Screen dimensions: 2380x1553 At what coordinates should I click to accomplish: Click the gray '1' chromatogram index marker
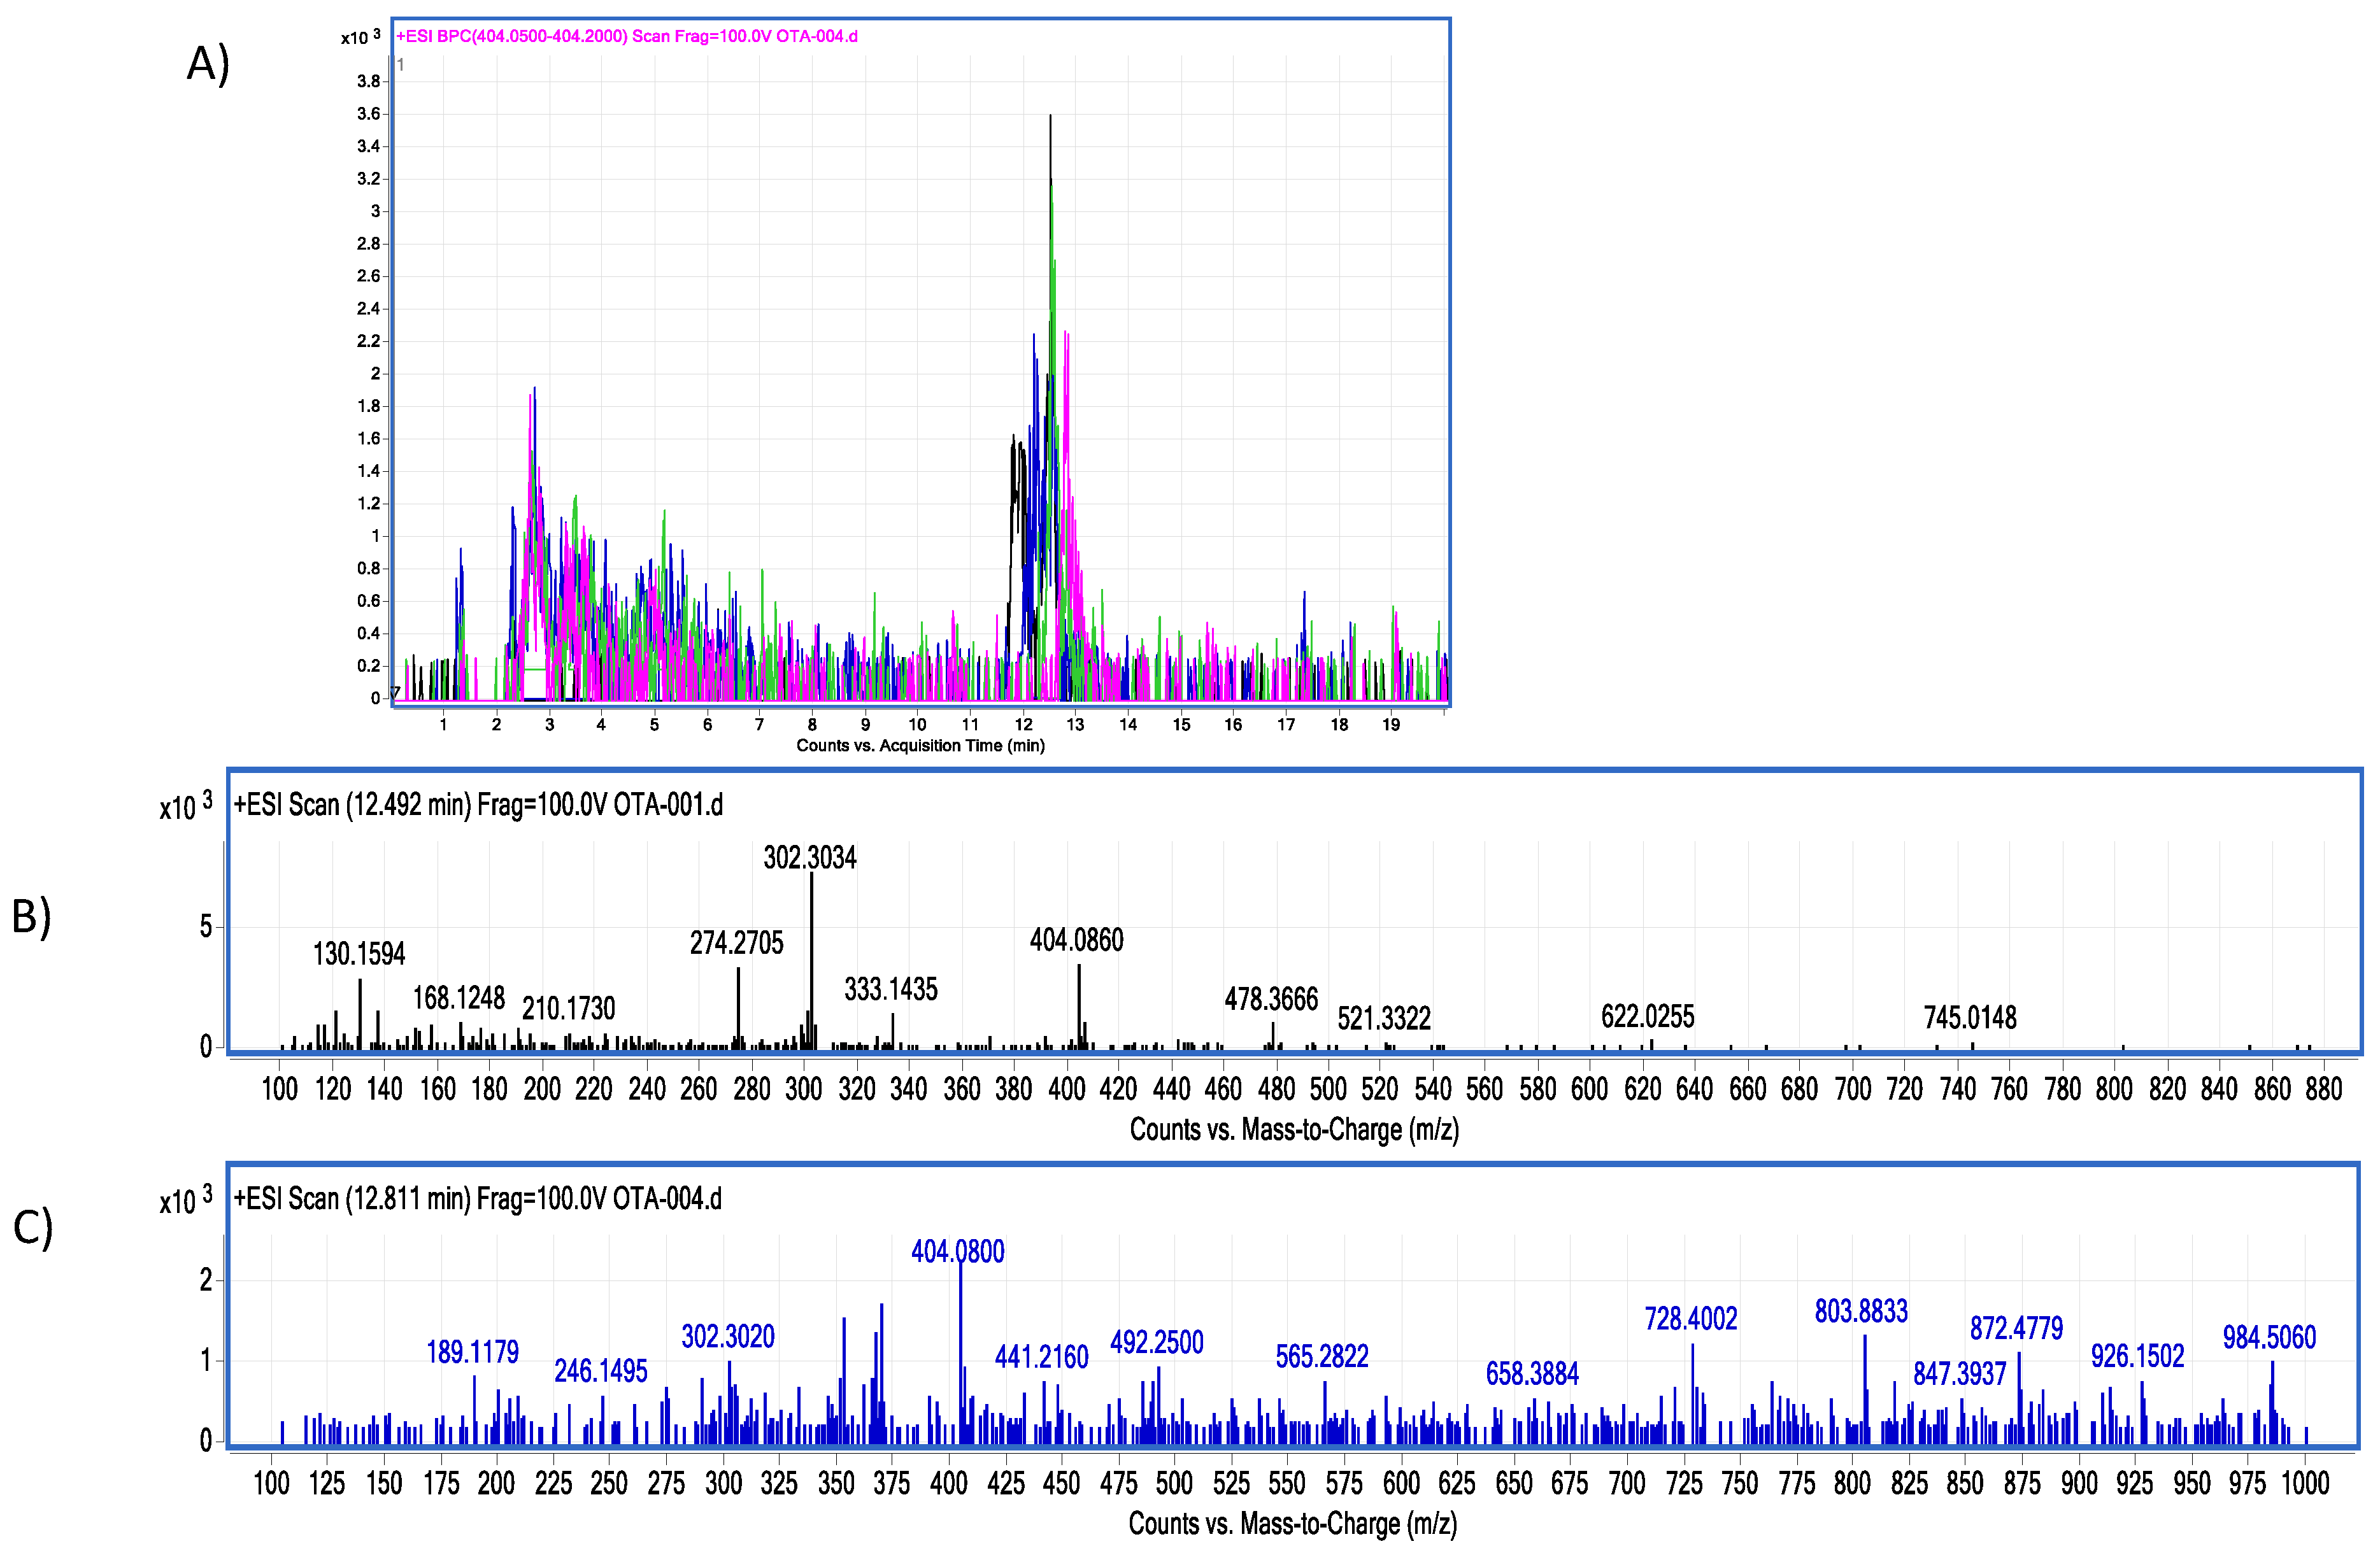tap(401, 65)
